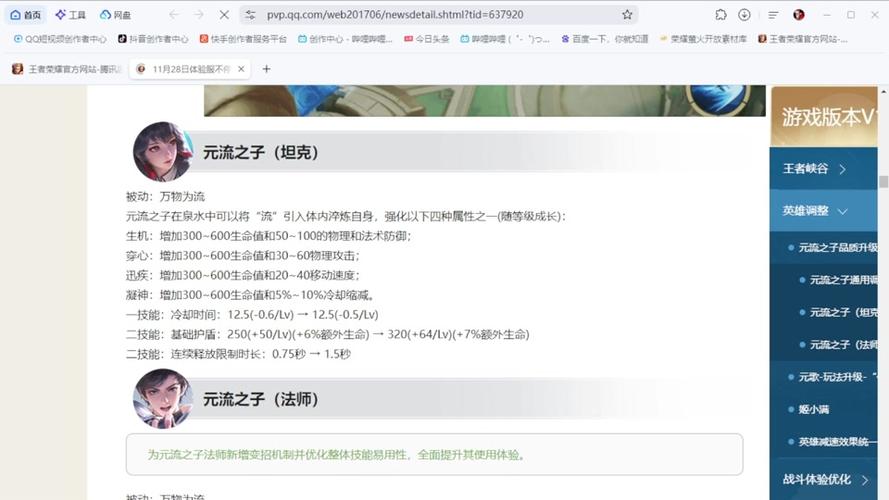Jump to 姬小满 in sidebar
Viewport: 889px width, 500px height.
point(814,409)
